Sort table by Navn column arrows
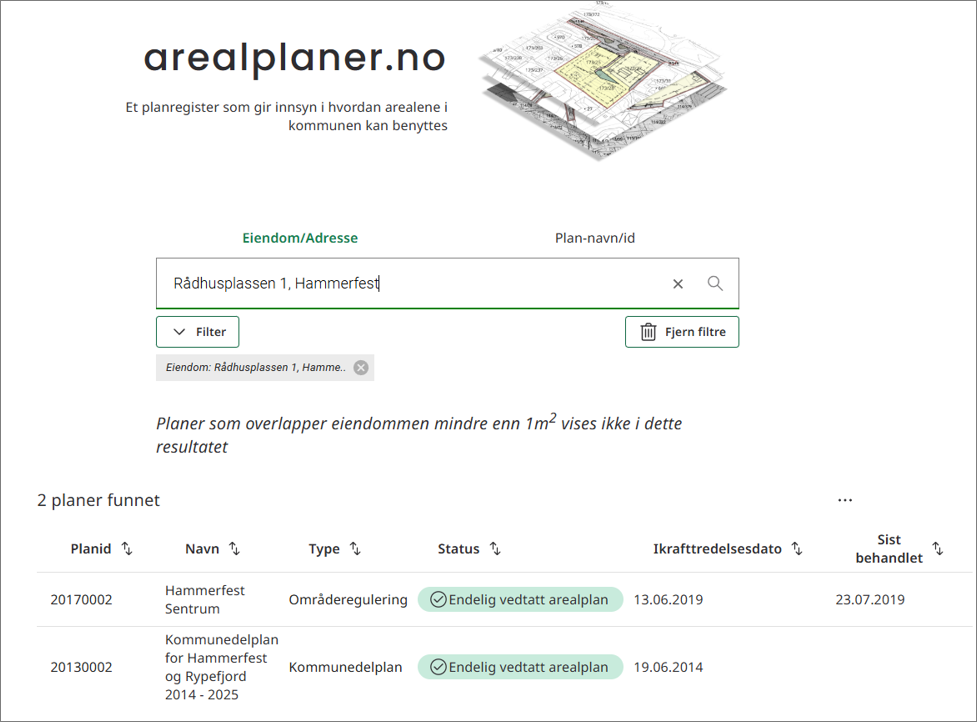Viewport: 977px width, 722px height. [x=234, y=548]
